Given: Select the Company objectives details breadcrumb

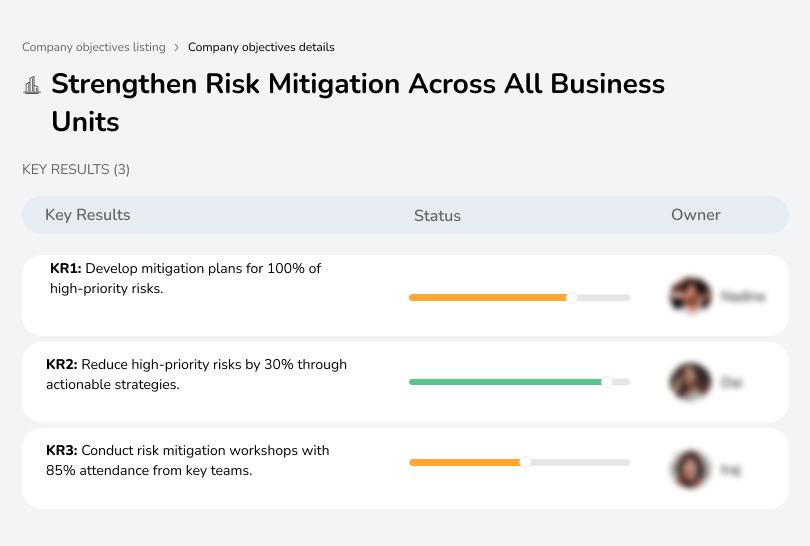Looking at the screenshot, I should coord(261,47).
